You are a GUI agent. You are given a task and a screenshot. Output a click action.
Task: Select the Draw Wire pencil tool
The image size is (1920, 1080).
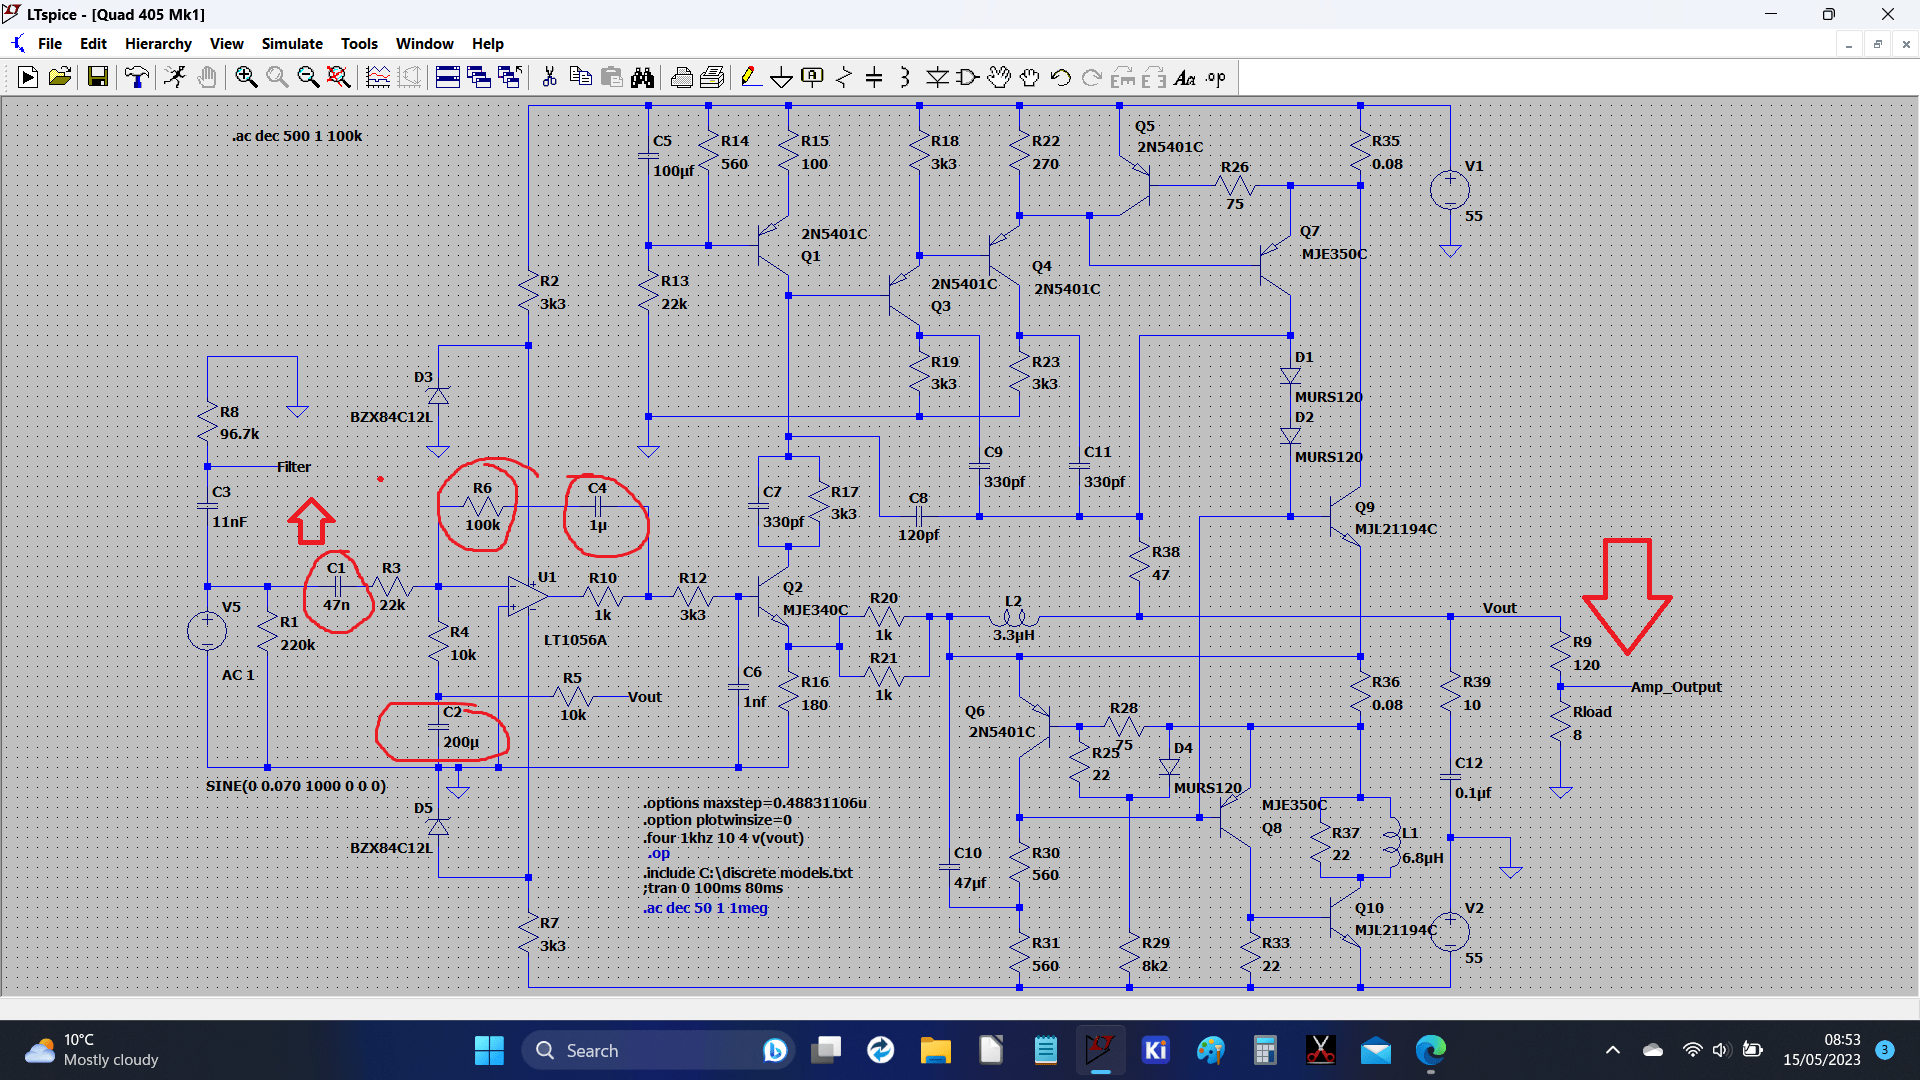pos(751,77)
